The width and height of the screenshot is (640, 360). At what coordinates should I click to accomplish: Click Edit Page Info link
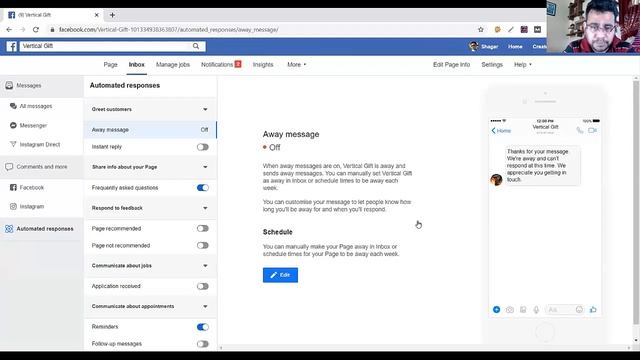pos(451,64)
